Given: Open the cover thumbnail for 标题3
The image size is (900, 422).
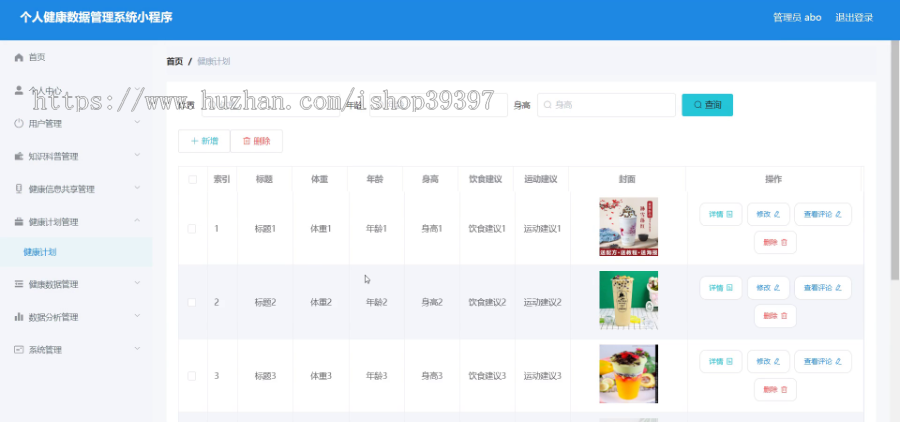Looking at the screenshot, I should click(629, 374).
